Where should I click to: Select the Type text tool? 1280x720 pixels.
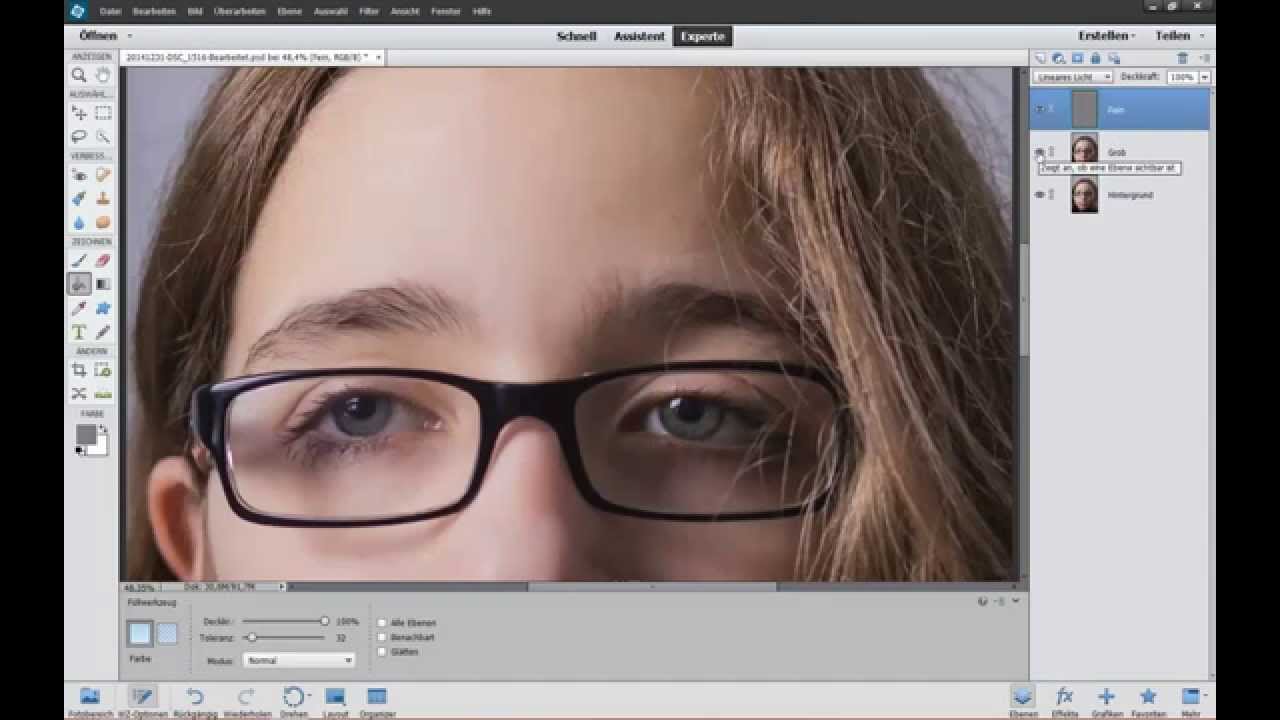point(78,332)
